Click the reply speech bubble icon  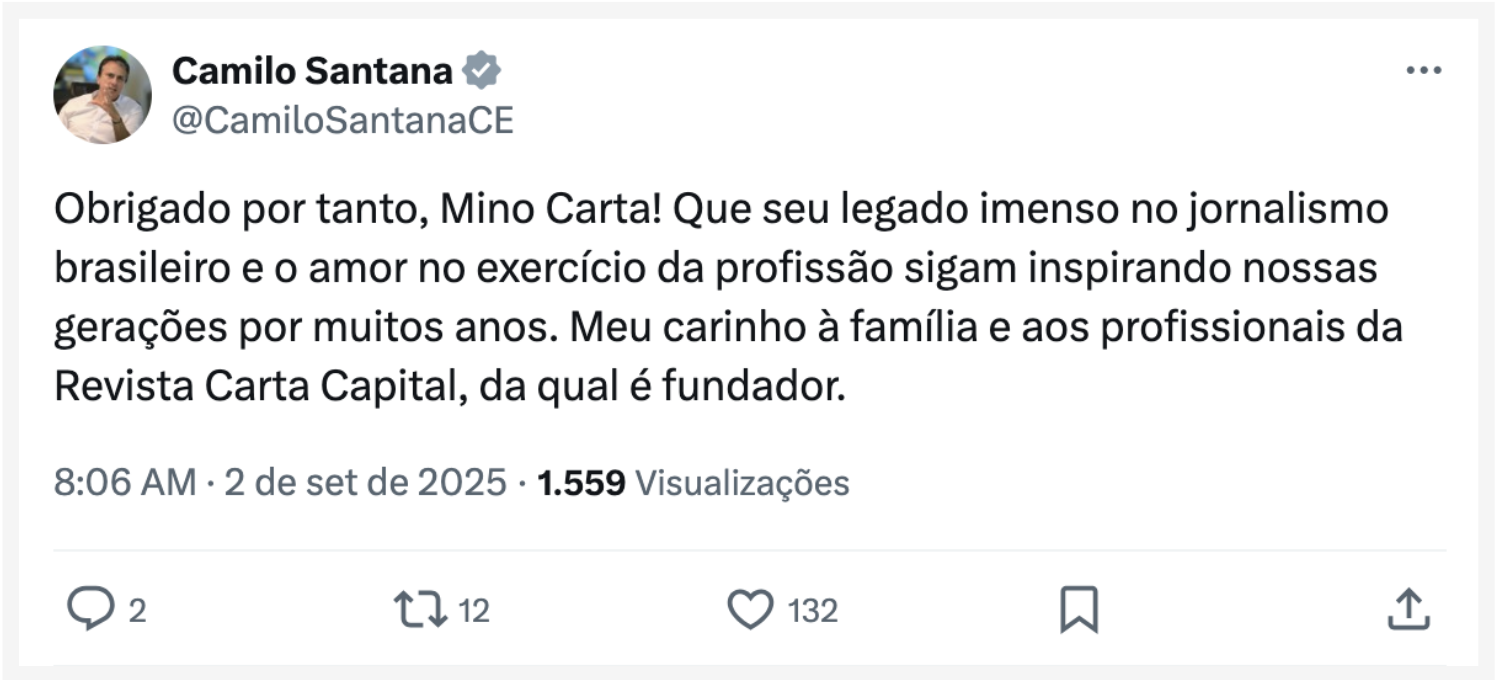tap(90, 609)
